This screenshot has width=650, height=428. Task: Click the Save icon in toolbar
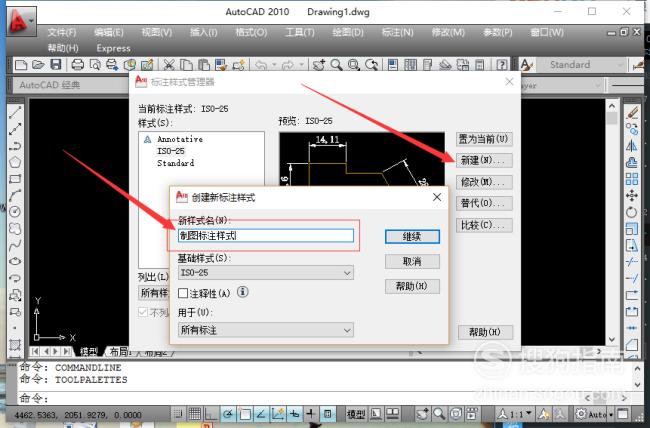point(56,64)
